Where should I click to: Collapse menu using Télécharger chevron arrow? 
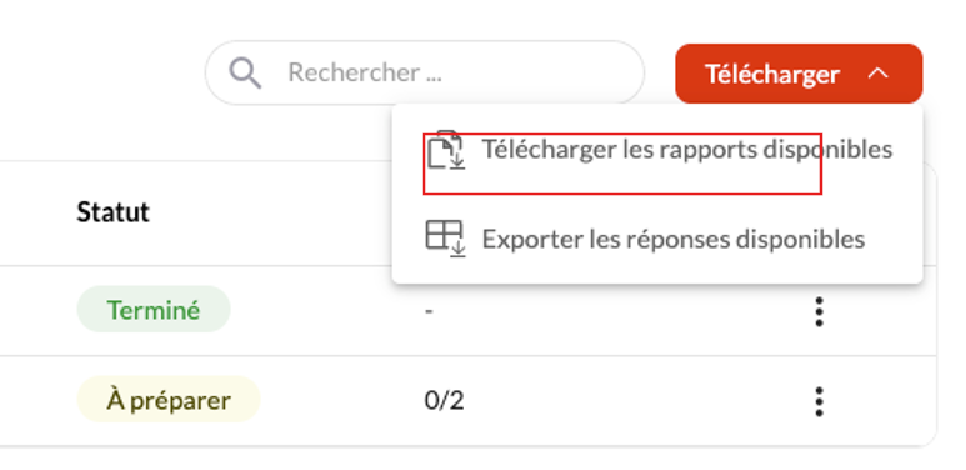coord(878,73)
